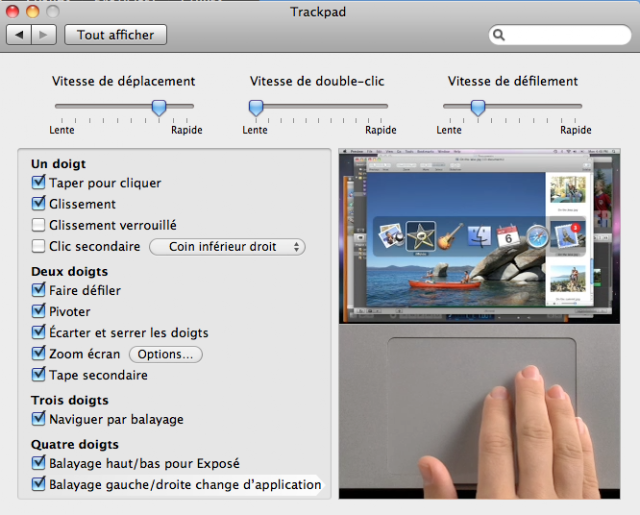640x515 pixels.
Task: Click the Deux doigts section heading
Action: coord(69,271)
